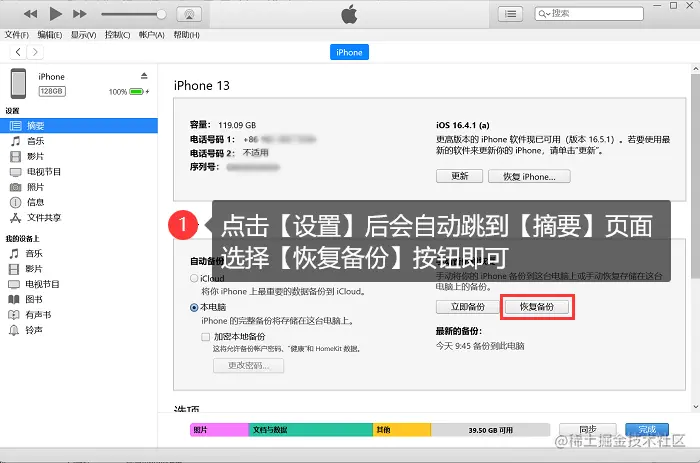Select 信息 in the sidebar
This screenshot has width=700, height=463.
pos(79,202)
